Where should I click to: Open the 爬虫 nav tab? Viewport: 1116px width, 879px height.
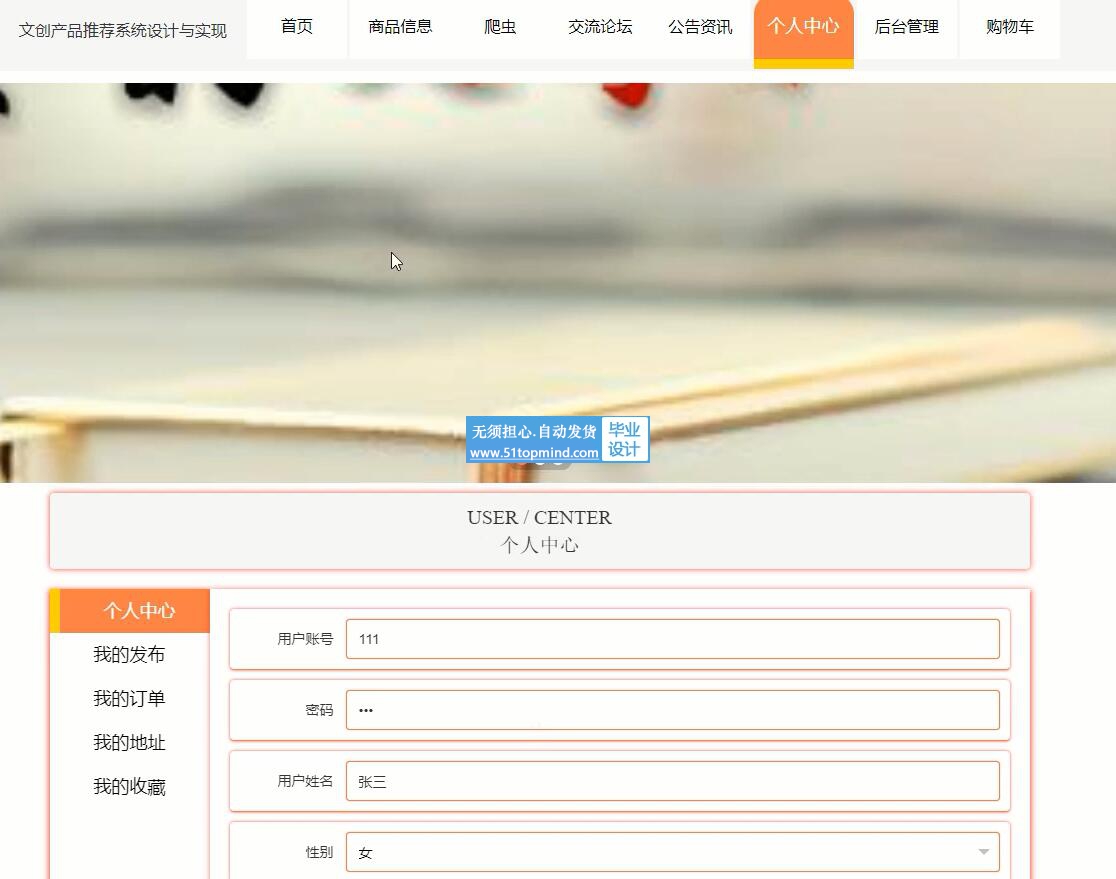tap(500, 28)
